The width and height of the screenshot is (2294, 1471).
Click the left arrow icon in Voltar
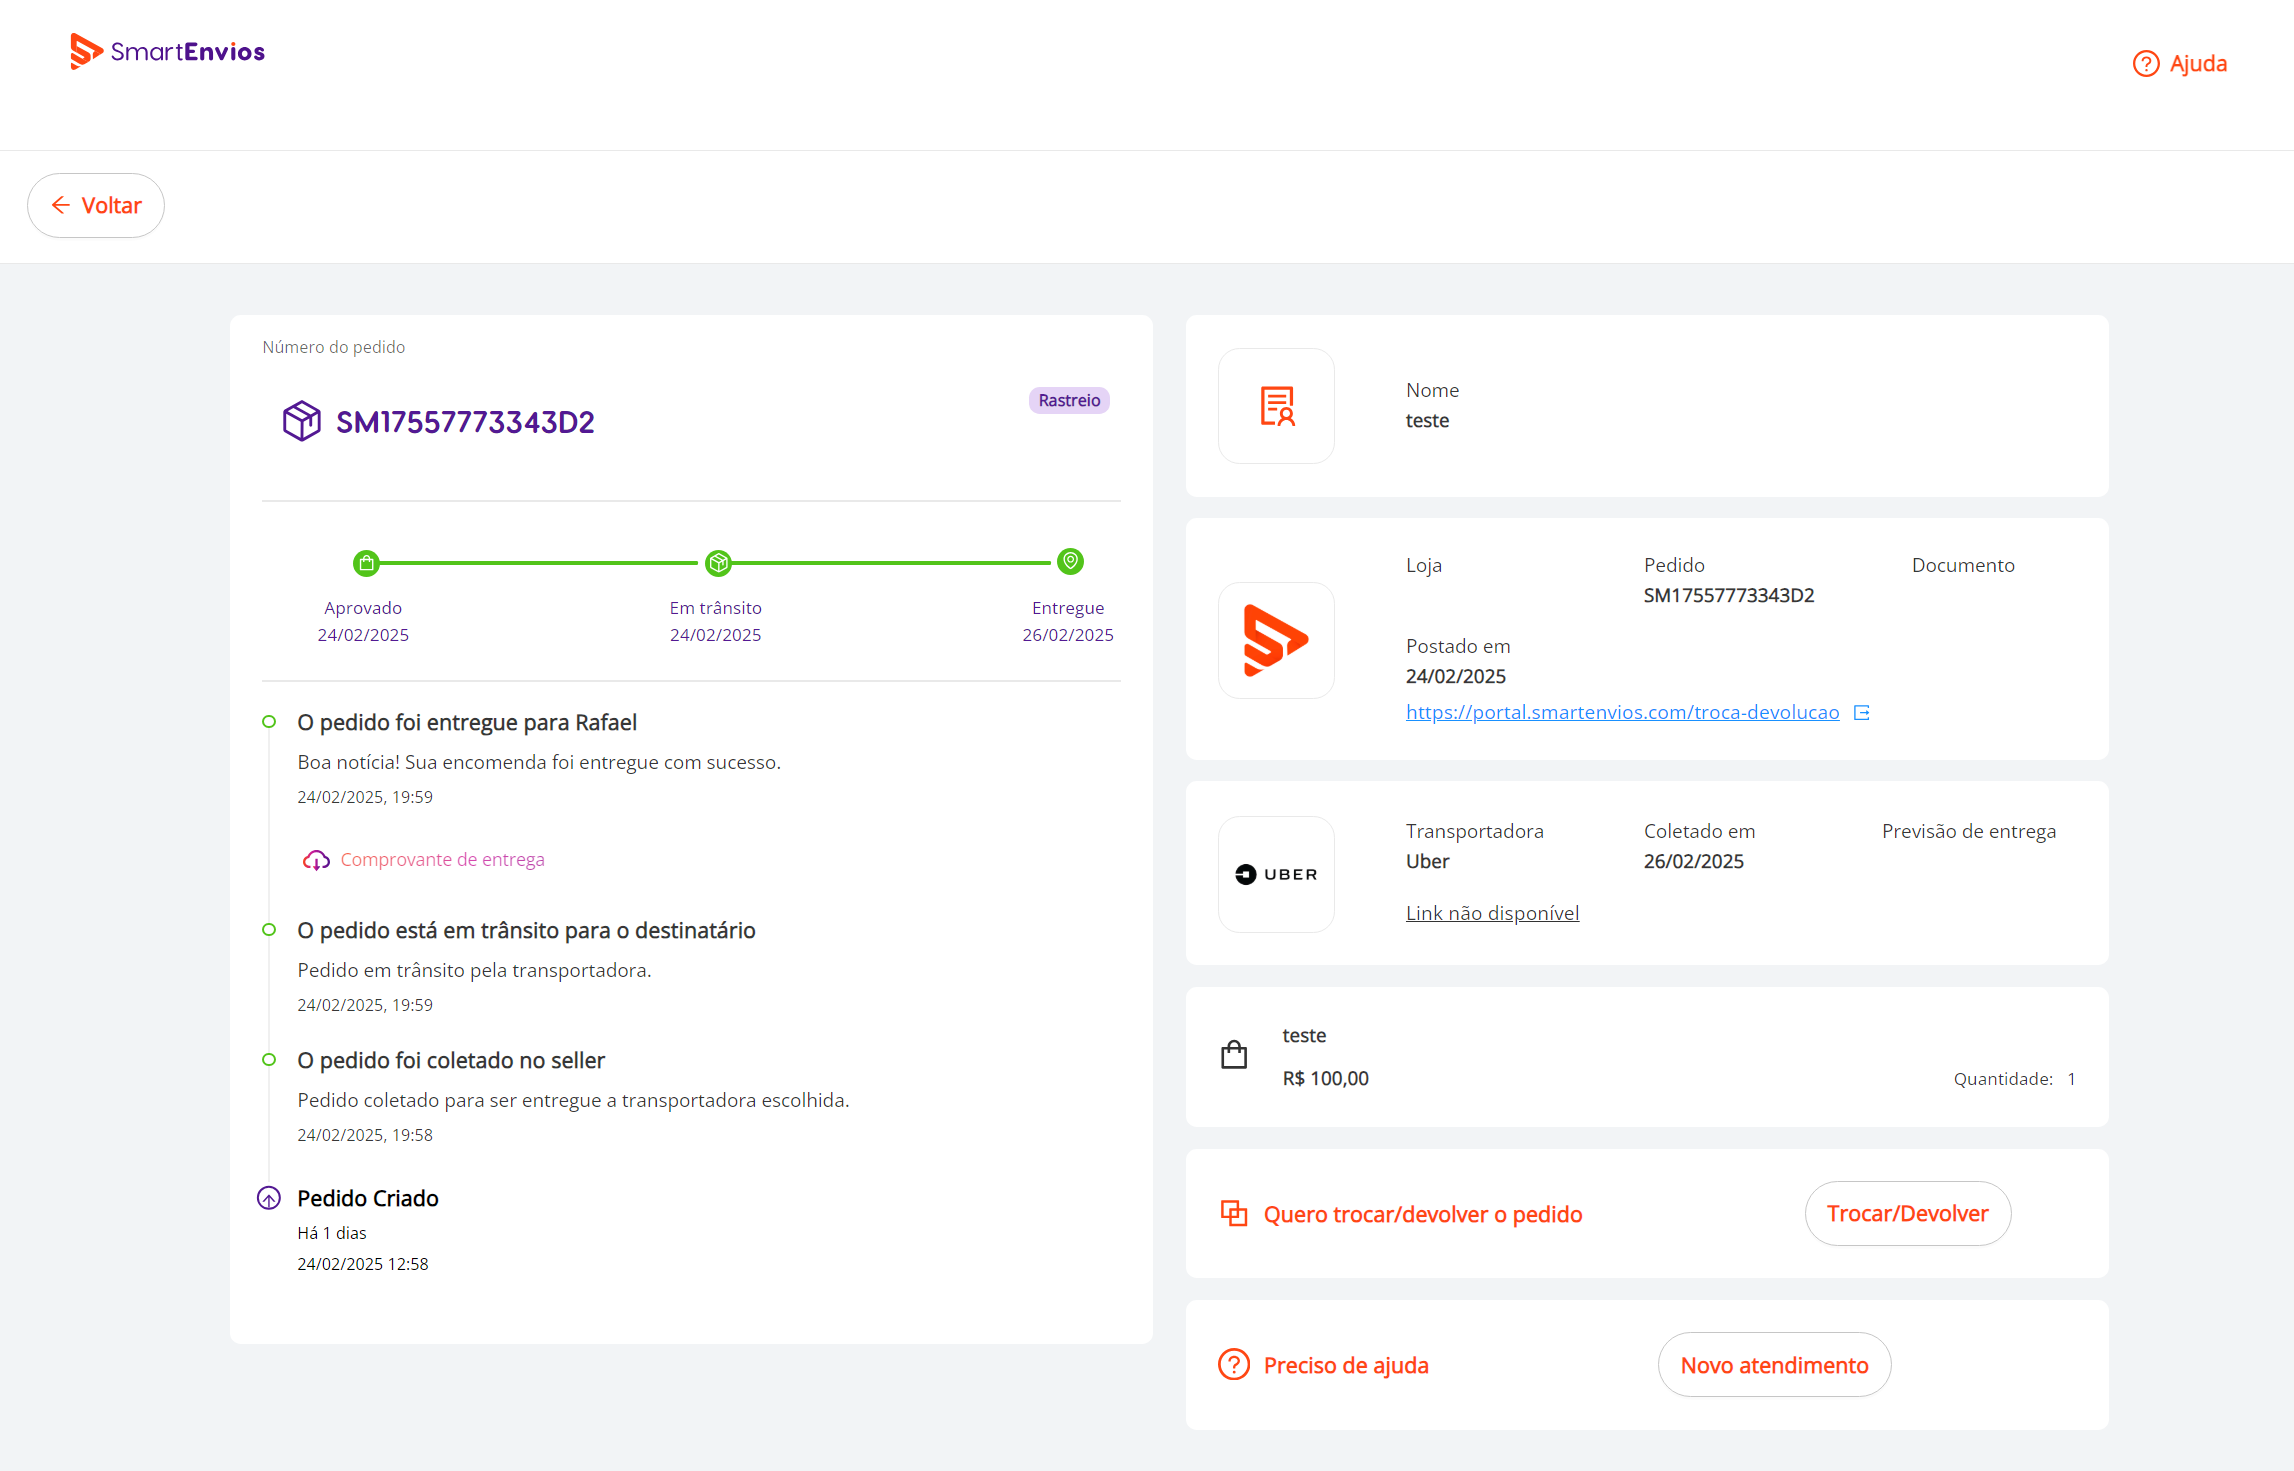(61, 205)
